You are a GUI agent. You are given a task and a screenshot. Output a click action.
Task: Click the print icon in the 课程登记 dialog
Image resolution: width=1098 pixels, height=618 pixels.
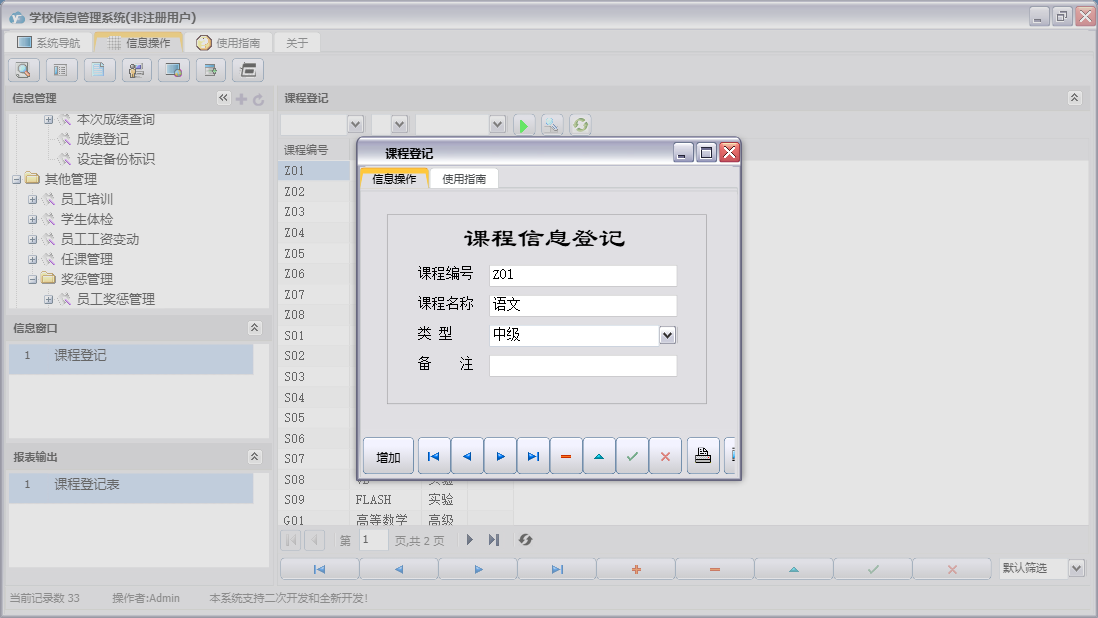[703, 456]
